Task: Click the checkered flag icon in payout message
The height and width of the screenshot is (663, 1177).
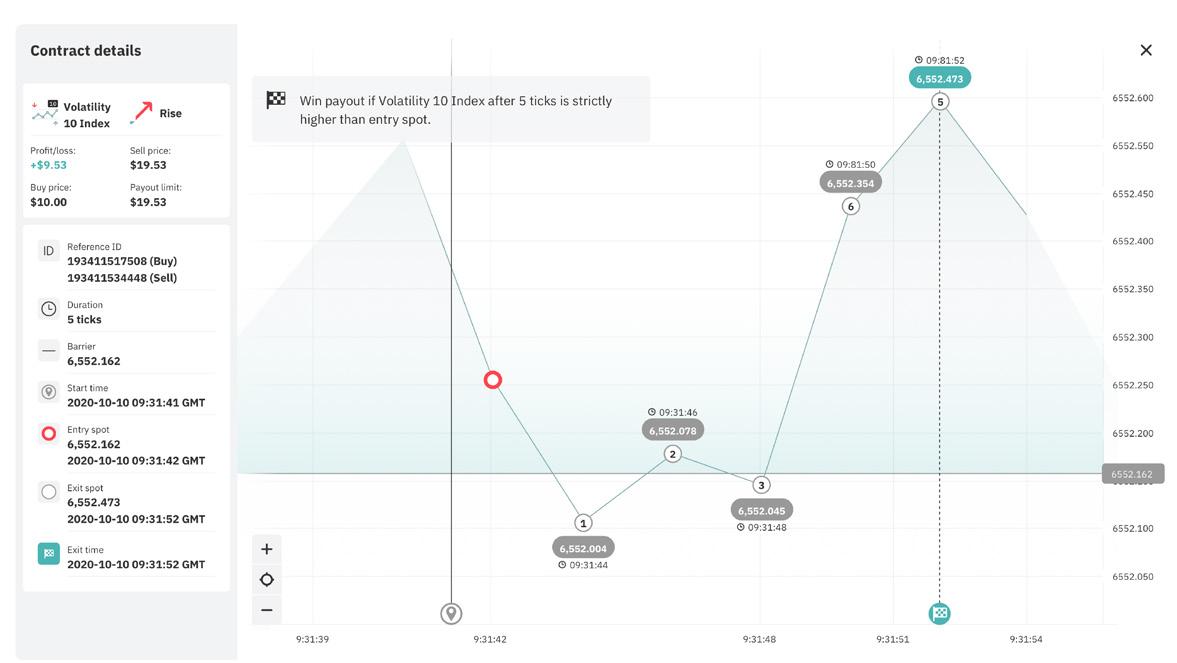Action: tap(276, 100)
